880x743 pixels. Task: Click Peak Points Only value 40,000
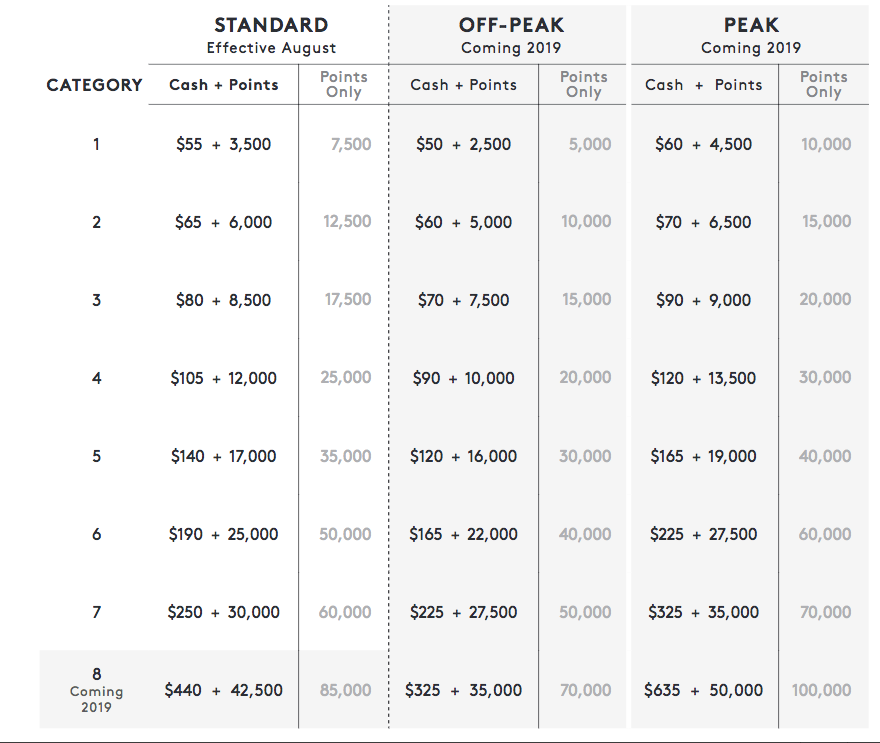click(x=824, y=456)
